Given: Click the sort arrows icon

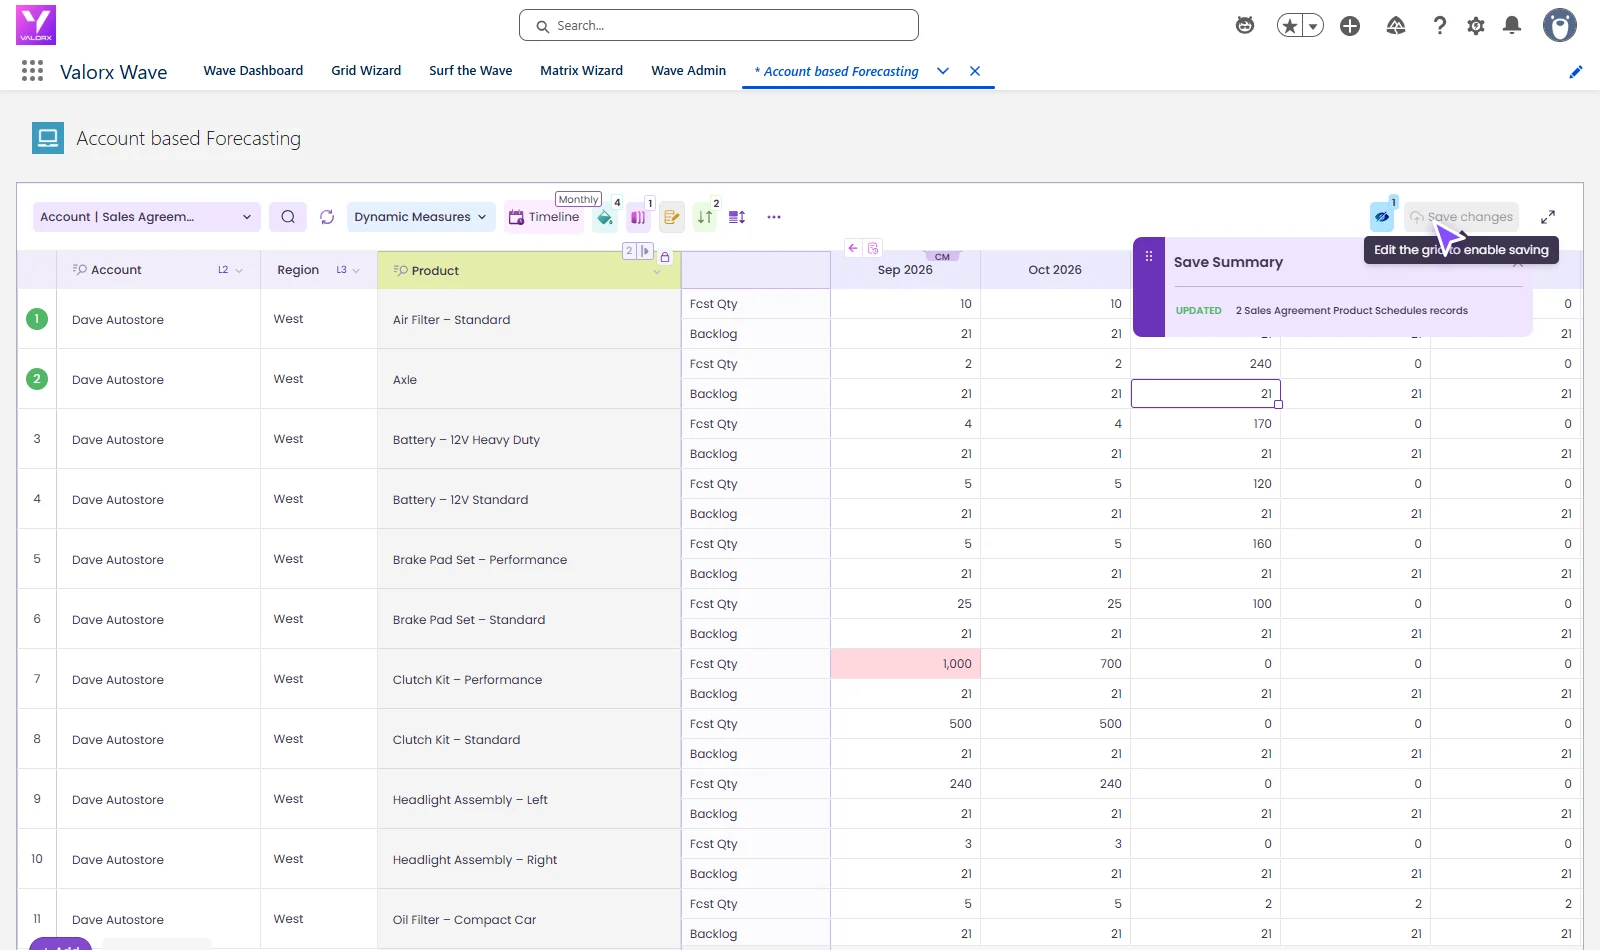Looking at the screenshot, I should (705, 217).
